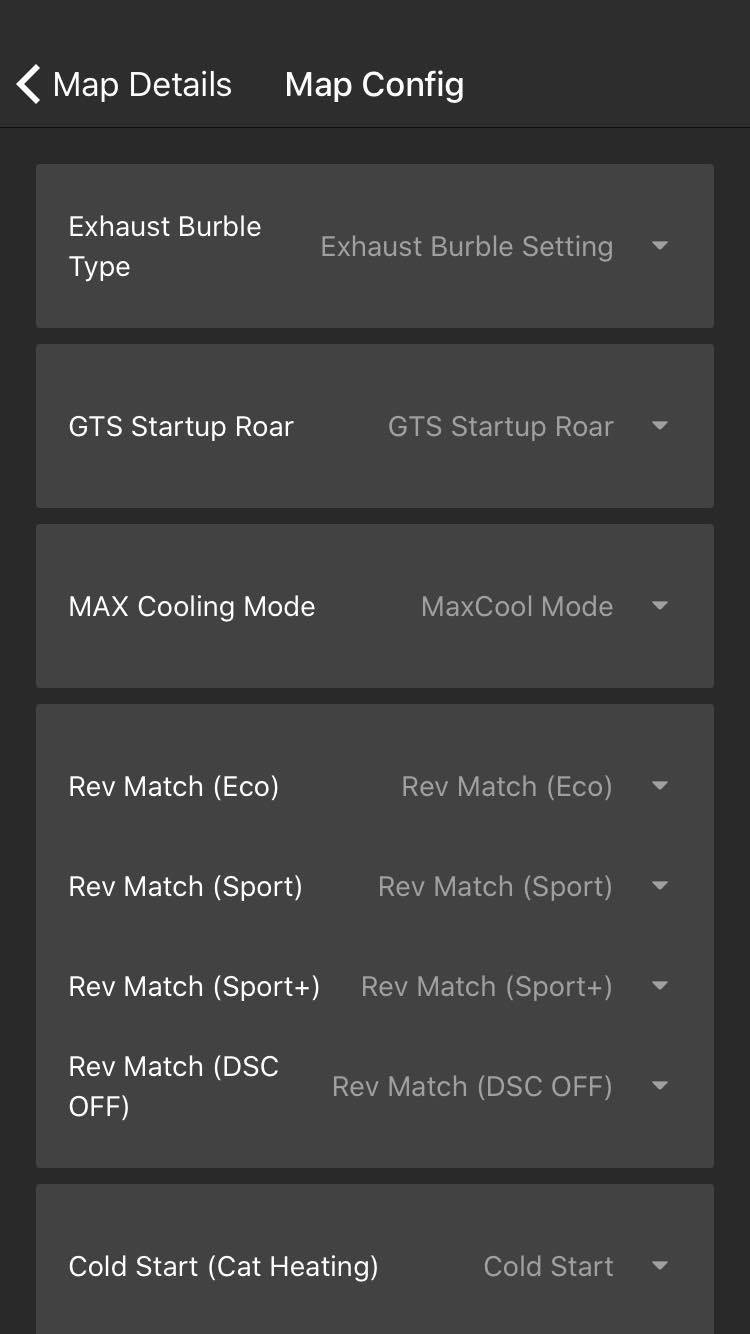The height and width of the screenshot is (1334, 750).
Task: Open MaxCool Mode dropdown
Action: pyautogui.click(x=517, y=607)
